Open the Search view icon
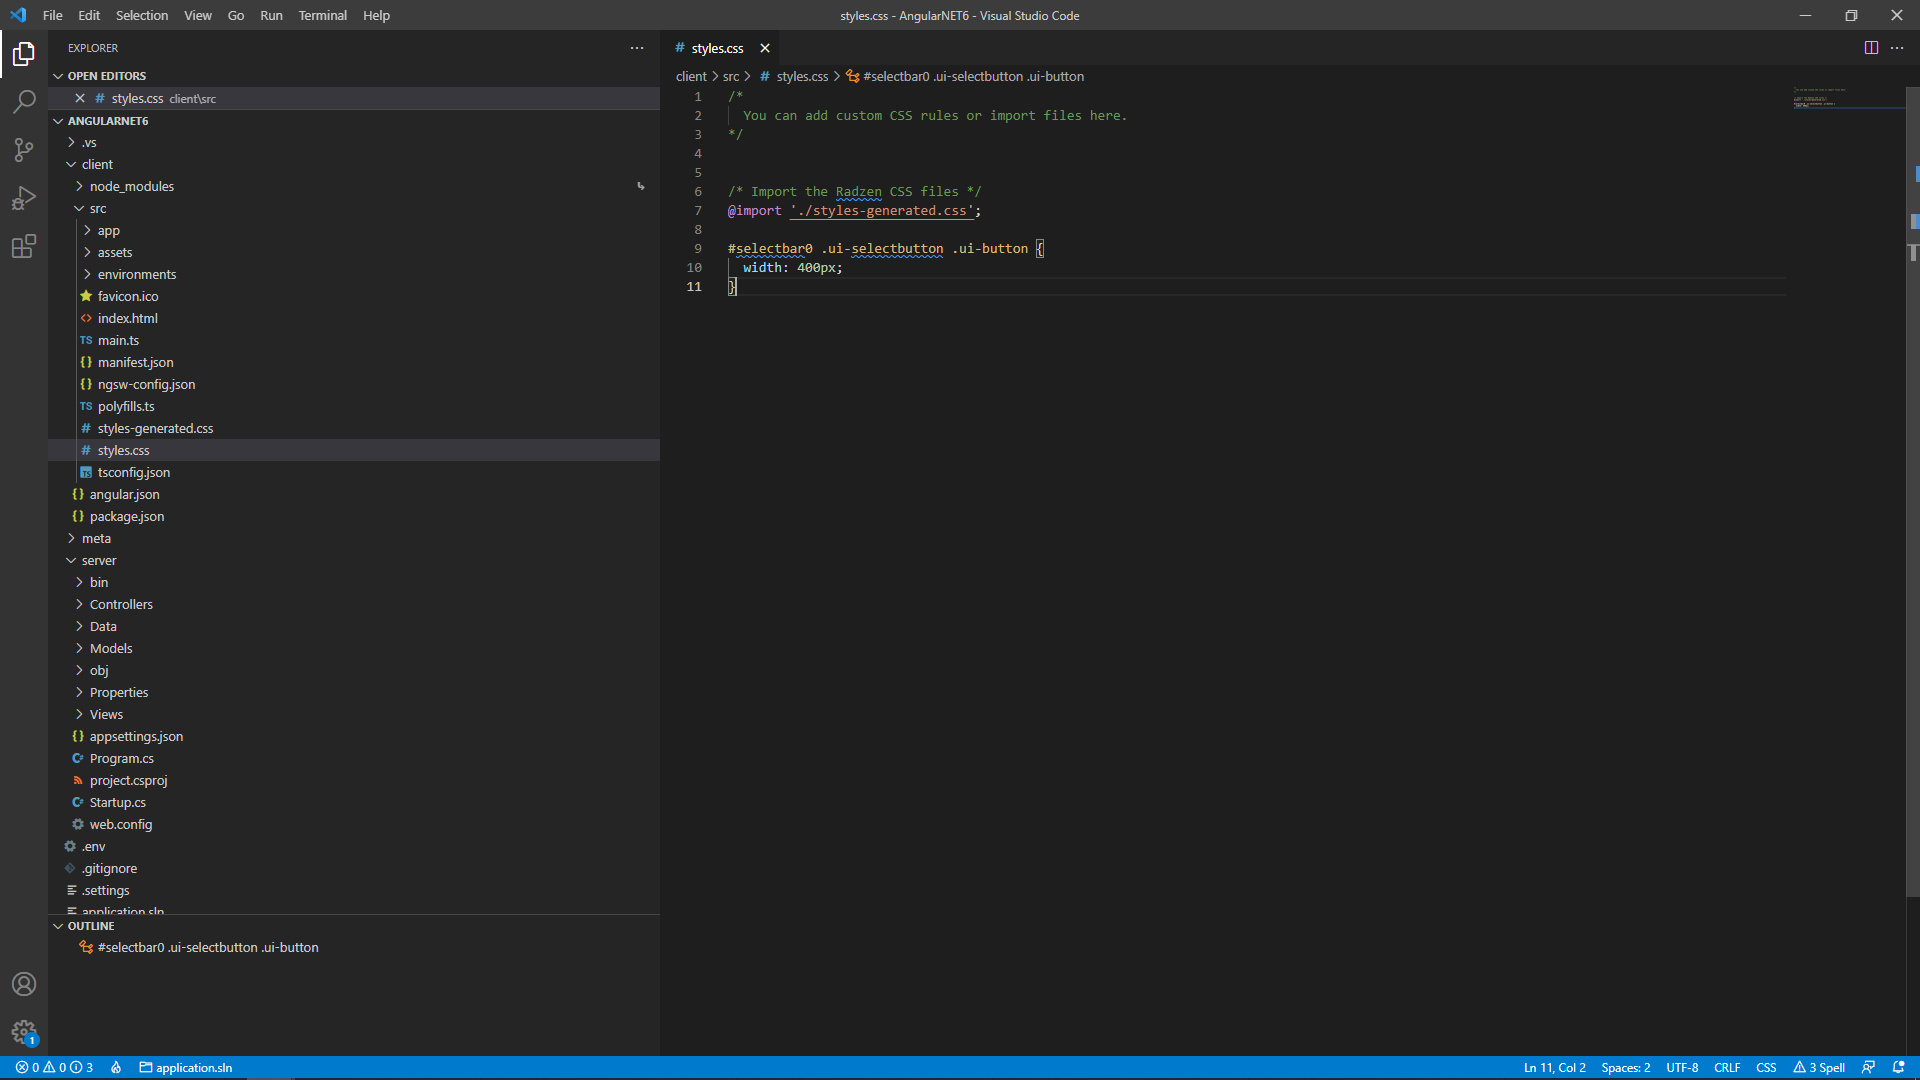Screen dimensions: 1920x1080 [24, 102]
